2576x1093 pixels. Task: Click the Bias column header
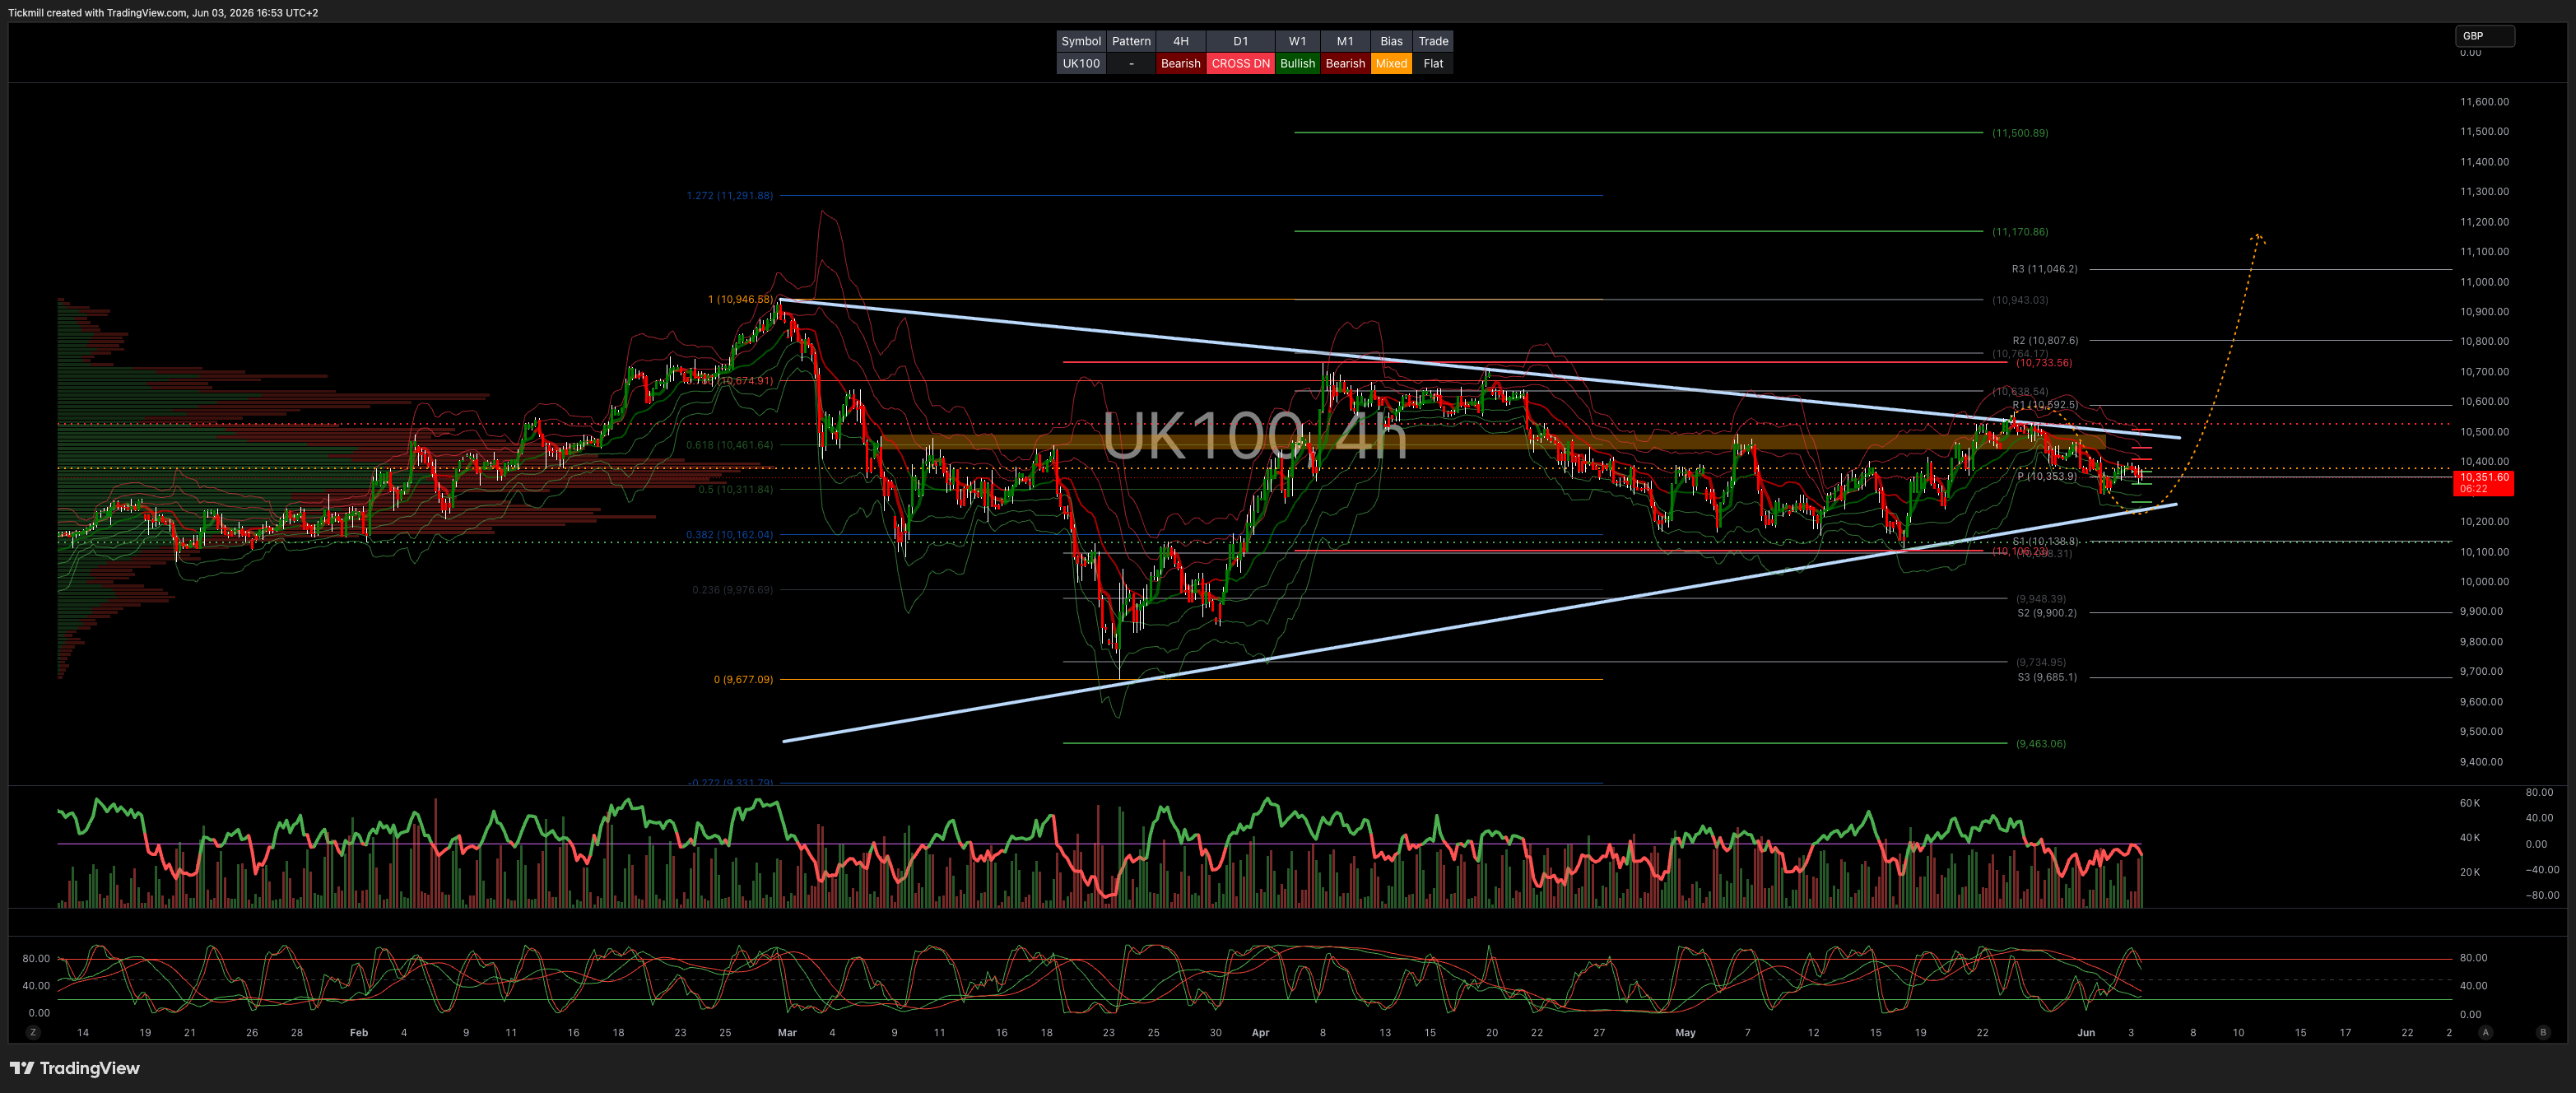click(1391, 41)
